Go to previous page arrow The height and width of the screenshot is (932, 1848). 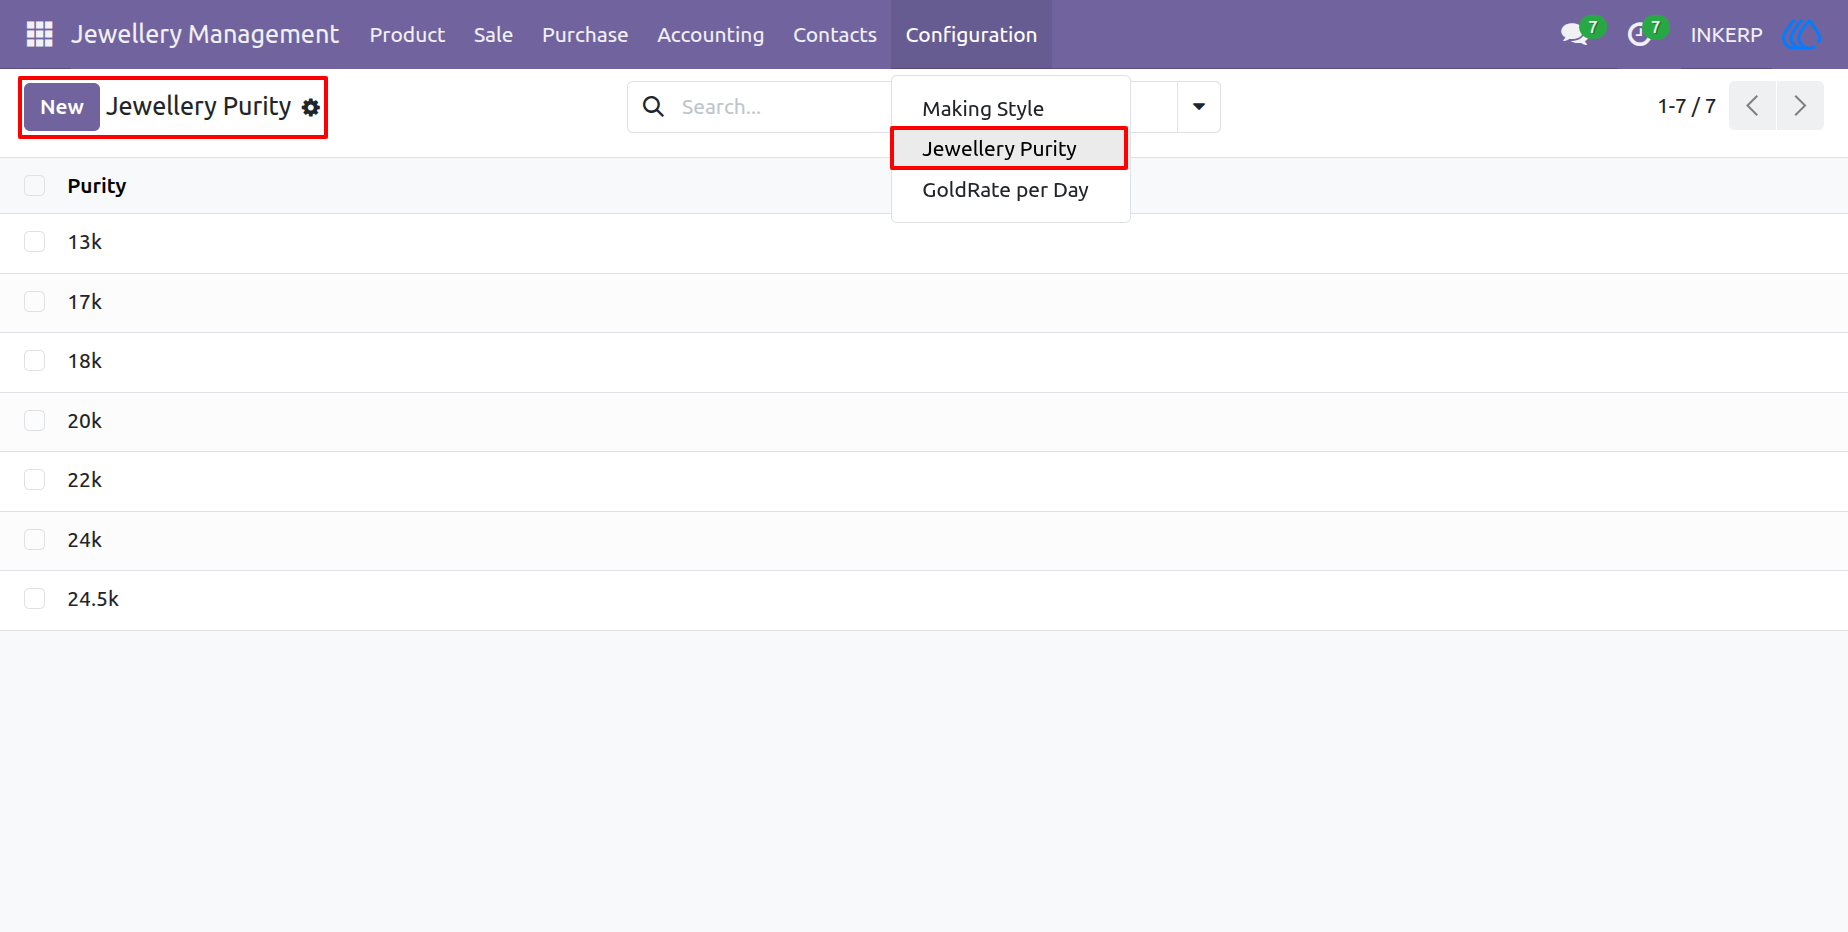click(1752, 106)
